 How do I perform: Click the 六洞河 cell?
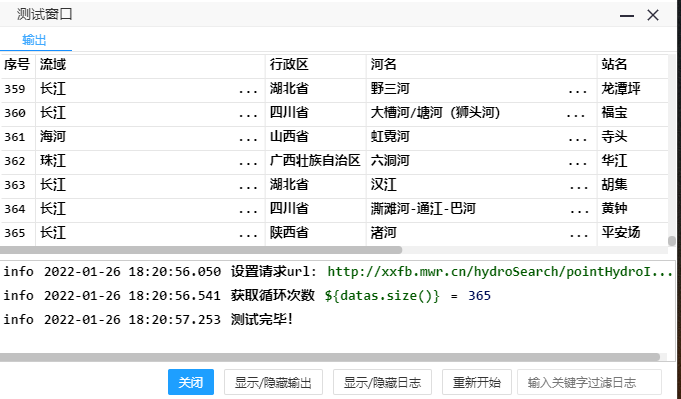pyautogui.click(x=390, y=161)
